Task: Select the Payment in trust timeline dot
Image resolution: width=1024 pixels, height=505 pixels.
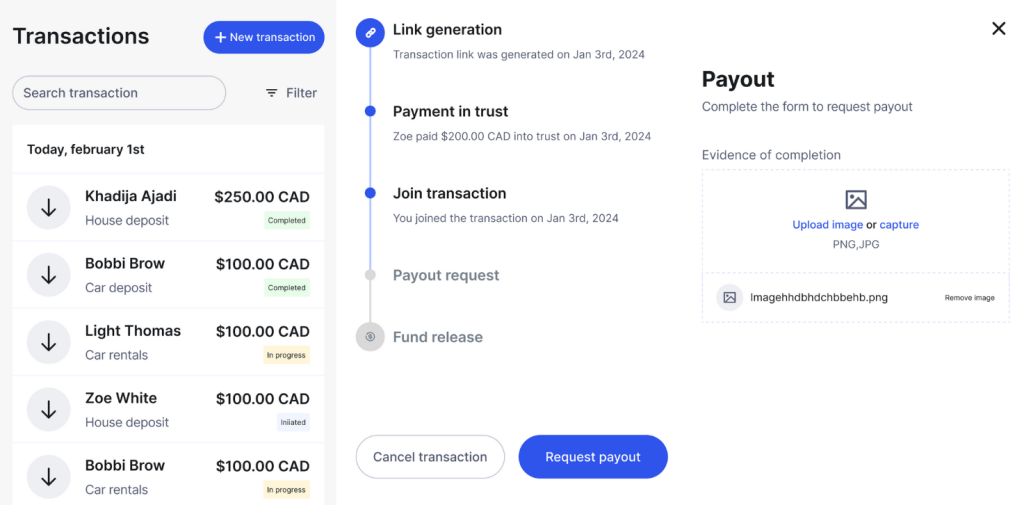Action: tap(370, 112)
